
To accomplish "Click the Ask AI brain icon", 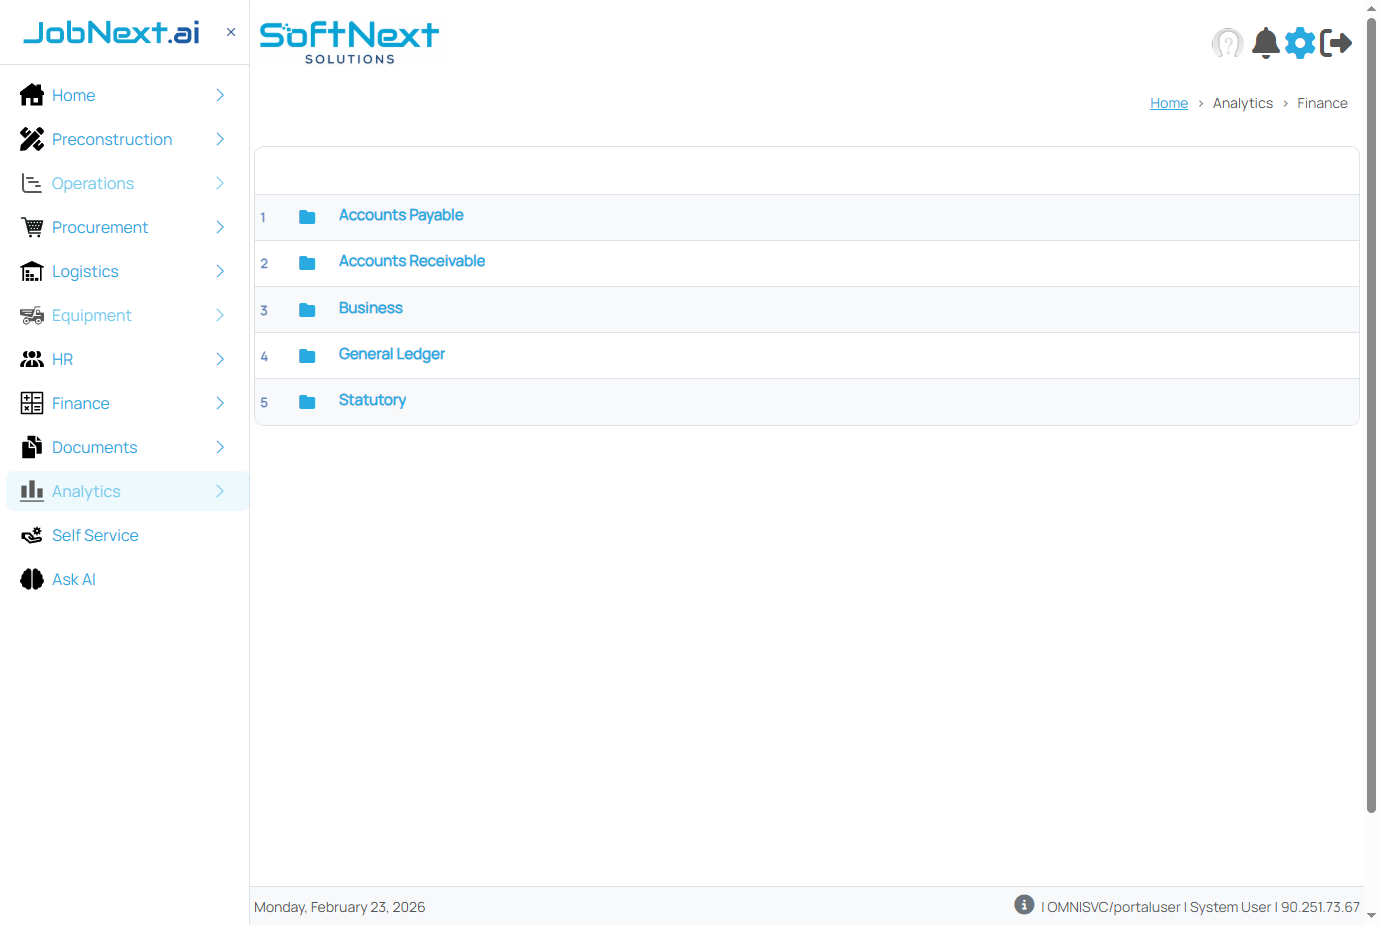I will click(x=32, y=579).
